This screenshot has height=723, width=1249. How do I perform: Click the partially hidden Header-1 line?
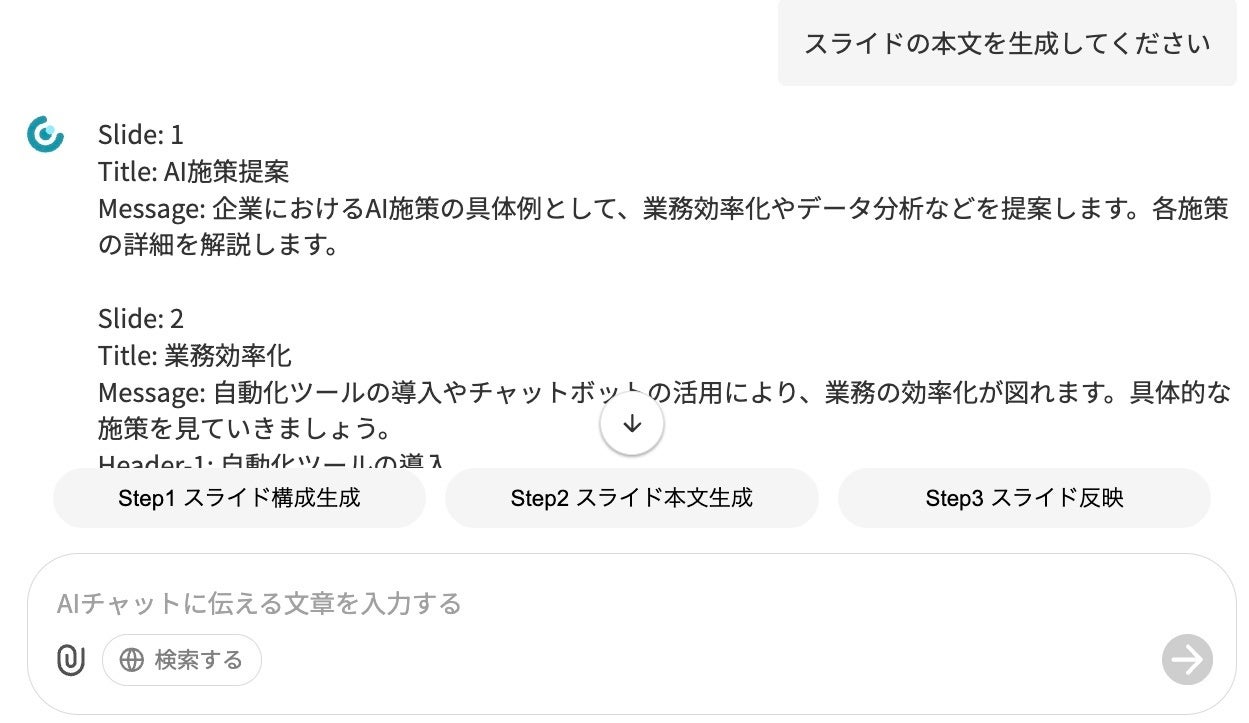click(x=270, y=463)
